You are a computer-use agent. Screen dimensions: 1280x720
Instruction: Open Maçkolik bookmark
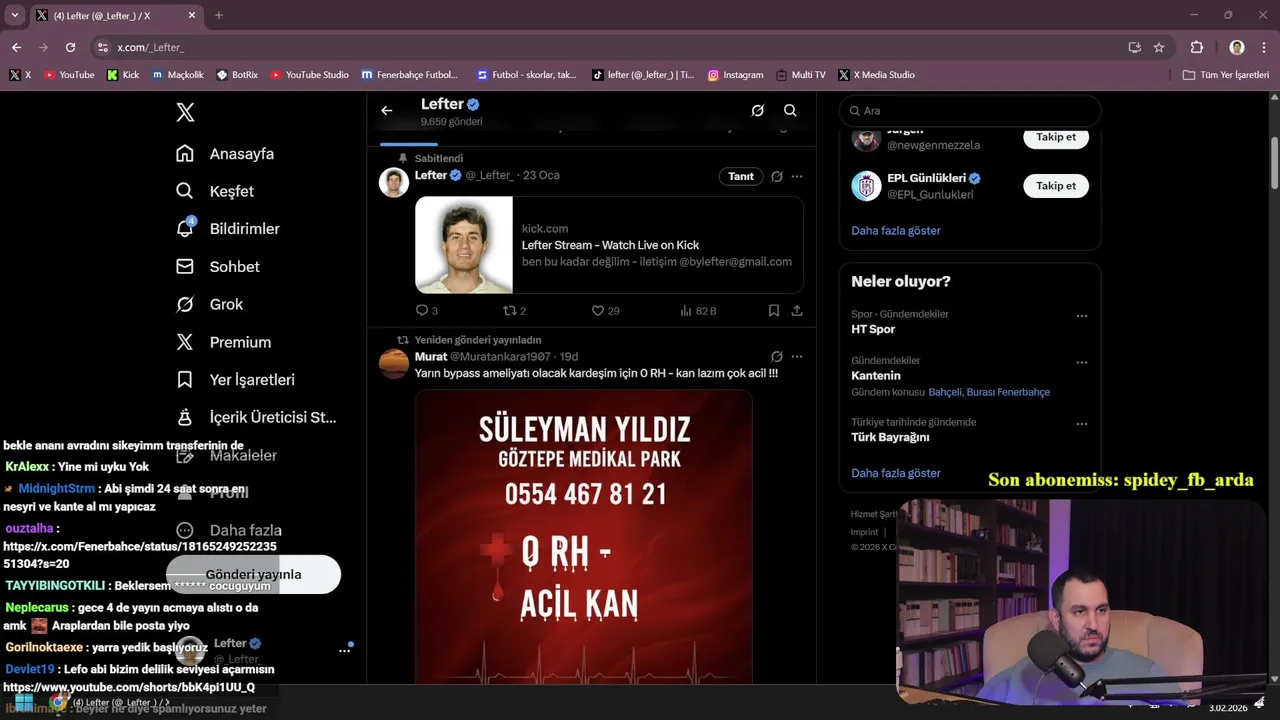[x=178, y=75]
